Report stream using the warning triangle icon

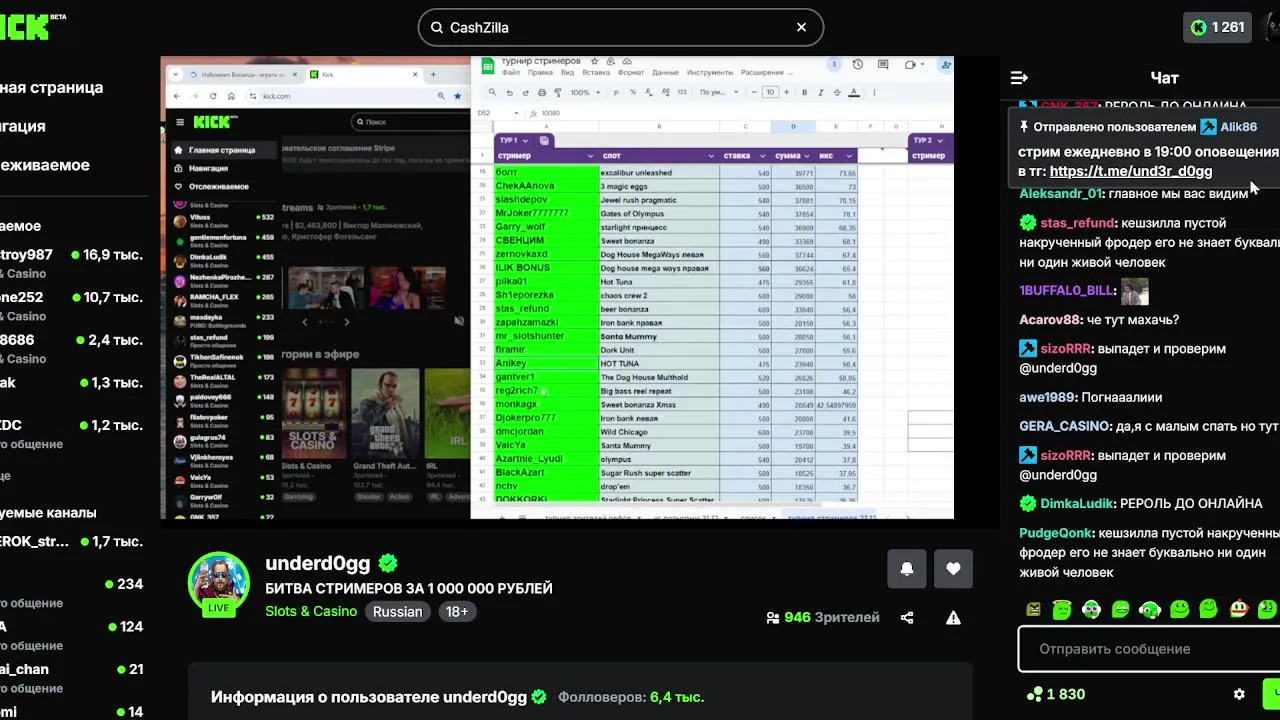[x=953, y=618]
